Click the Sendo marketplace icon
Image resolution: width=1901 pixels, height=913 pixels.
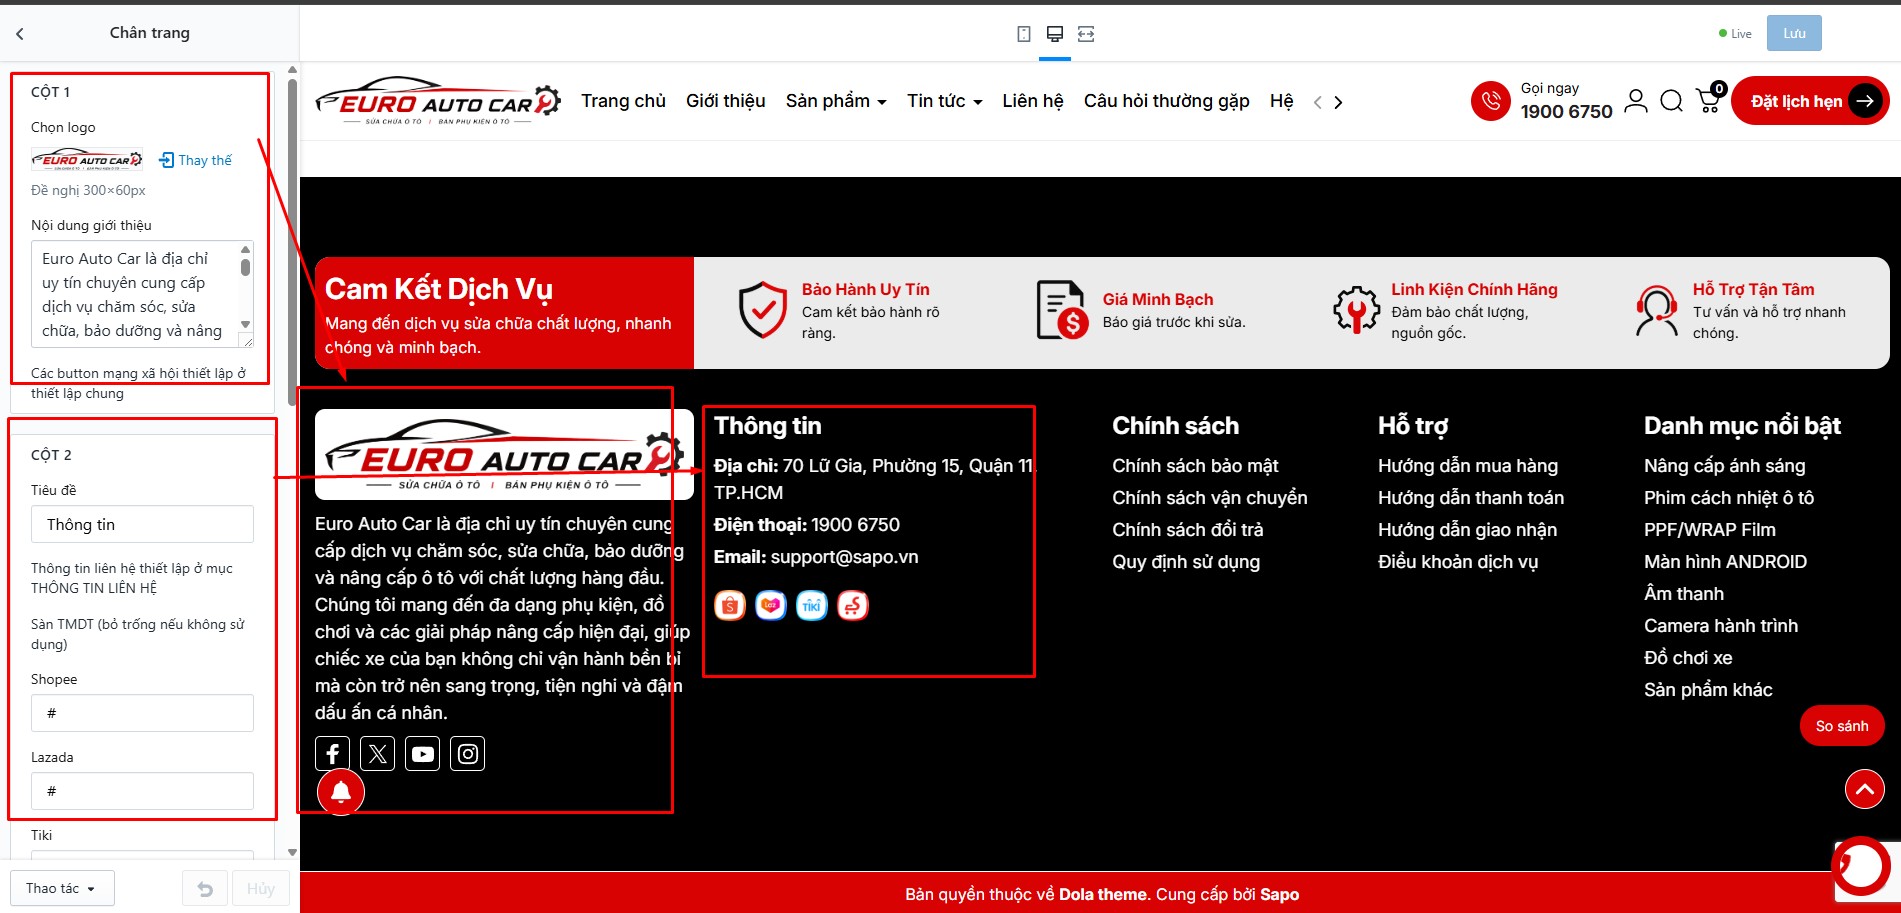coord(853,605)
